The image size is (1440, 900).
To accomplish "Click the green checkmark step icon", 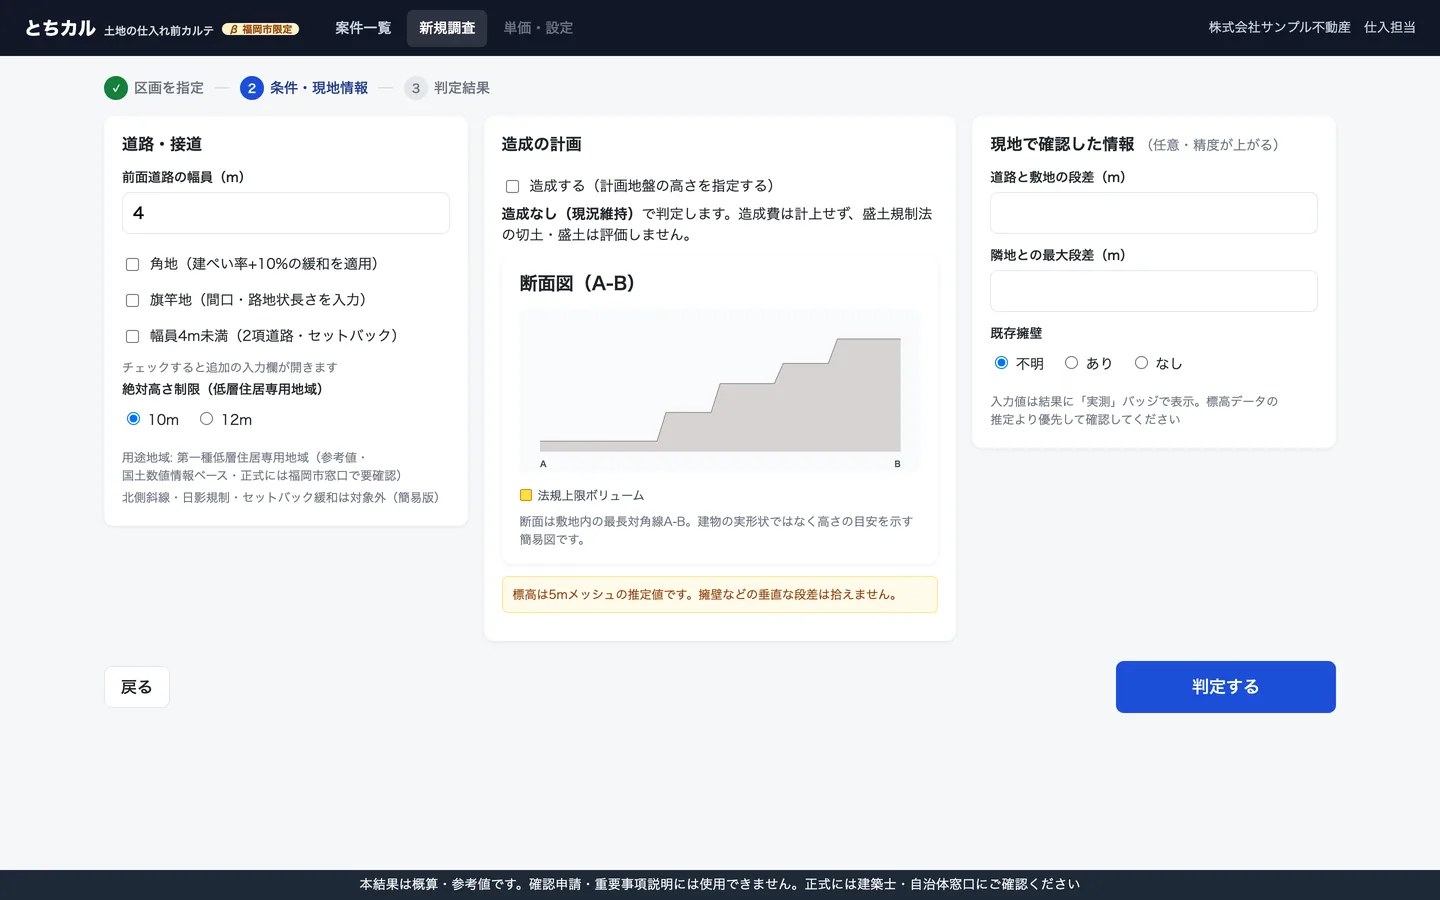I will coord(116,88).
